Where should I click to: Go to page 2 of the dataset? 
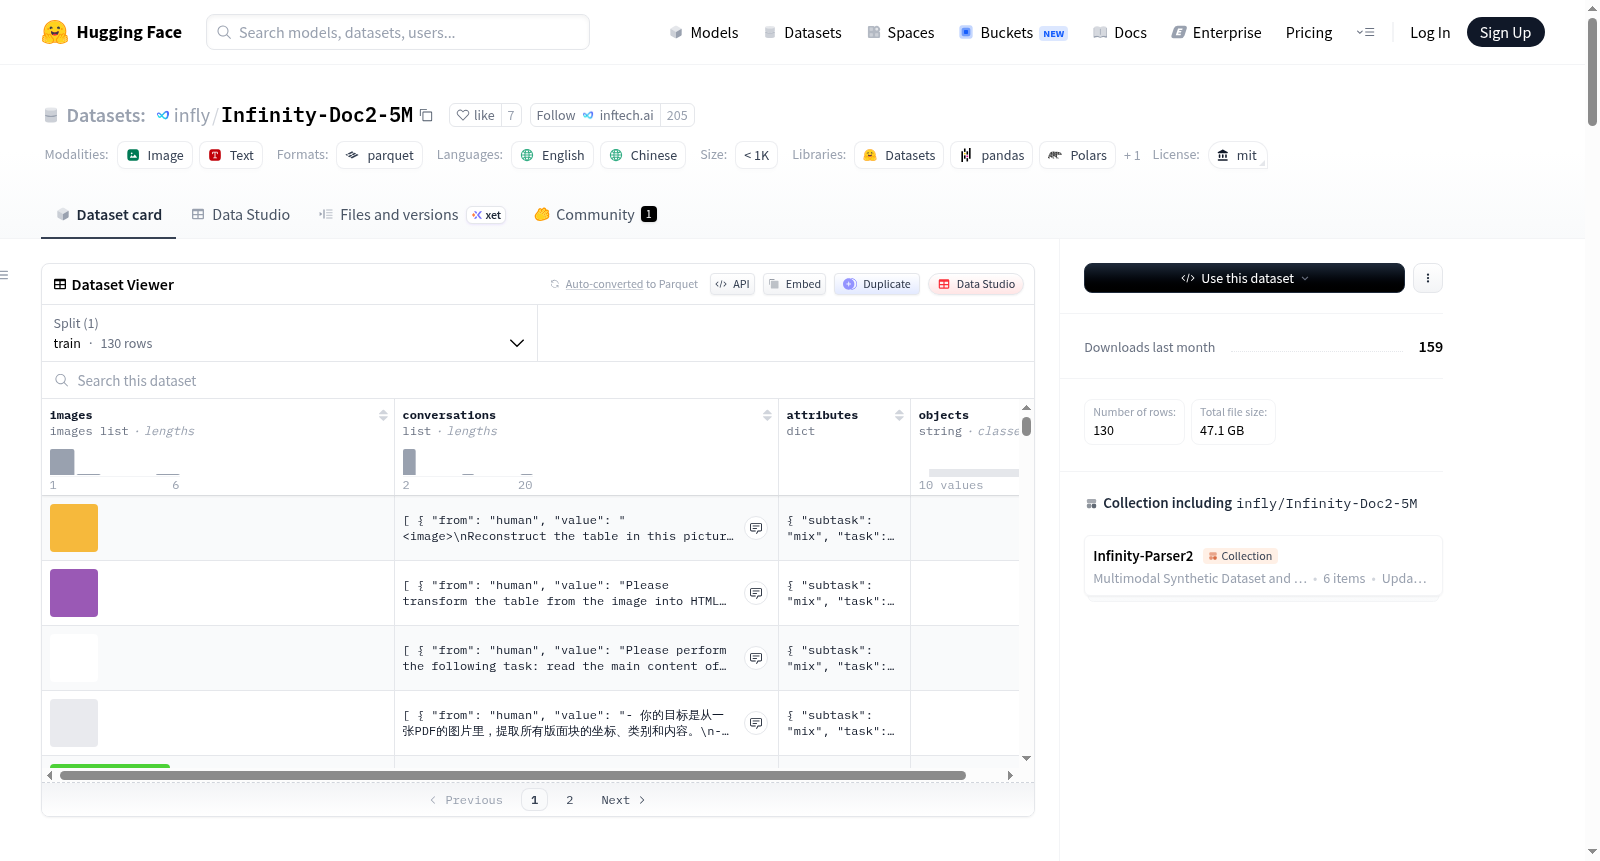[x=570, y=800]
